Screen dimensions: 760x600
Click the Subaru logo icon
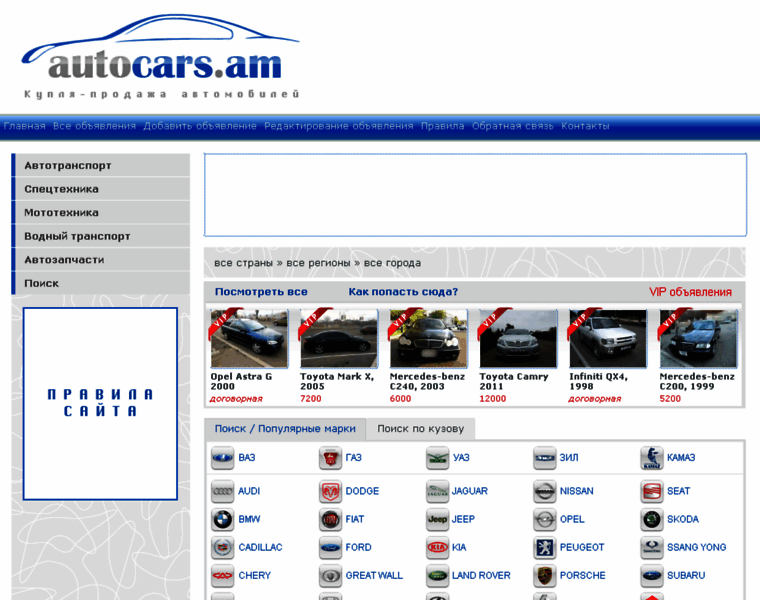point(652,576)
